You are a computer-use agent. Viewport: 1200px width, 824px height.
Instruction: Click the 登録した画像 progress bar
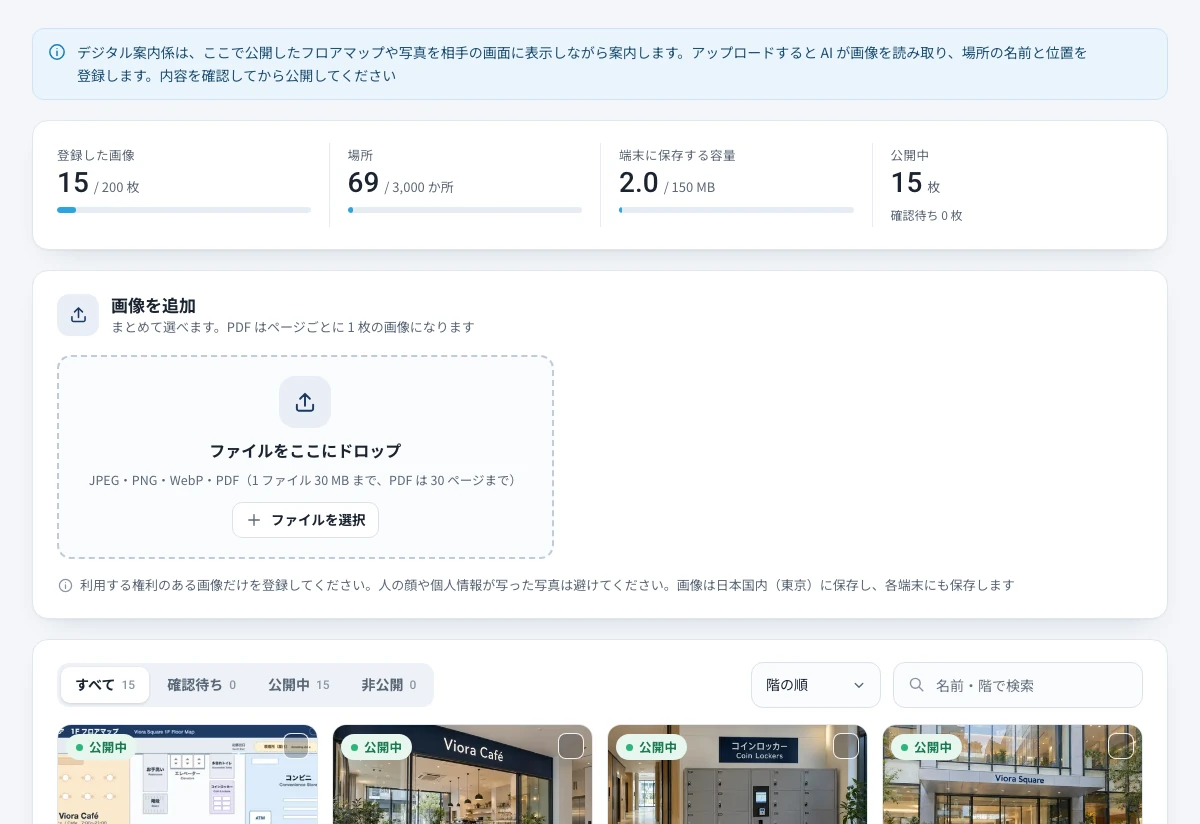coord(184,210)
